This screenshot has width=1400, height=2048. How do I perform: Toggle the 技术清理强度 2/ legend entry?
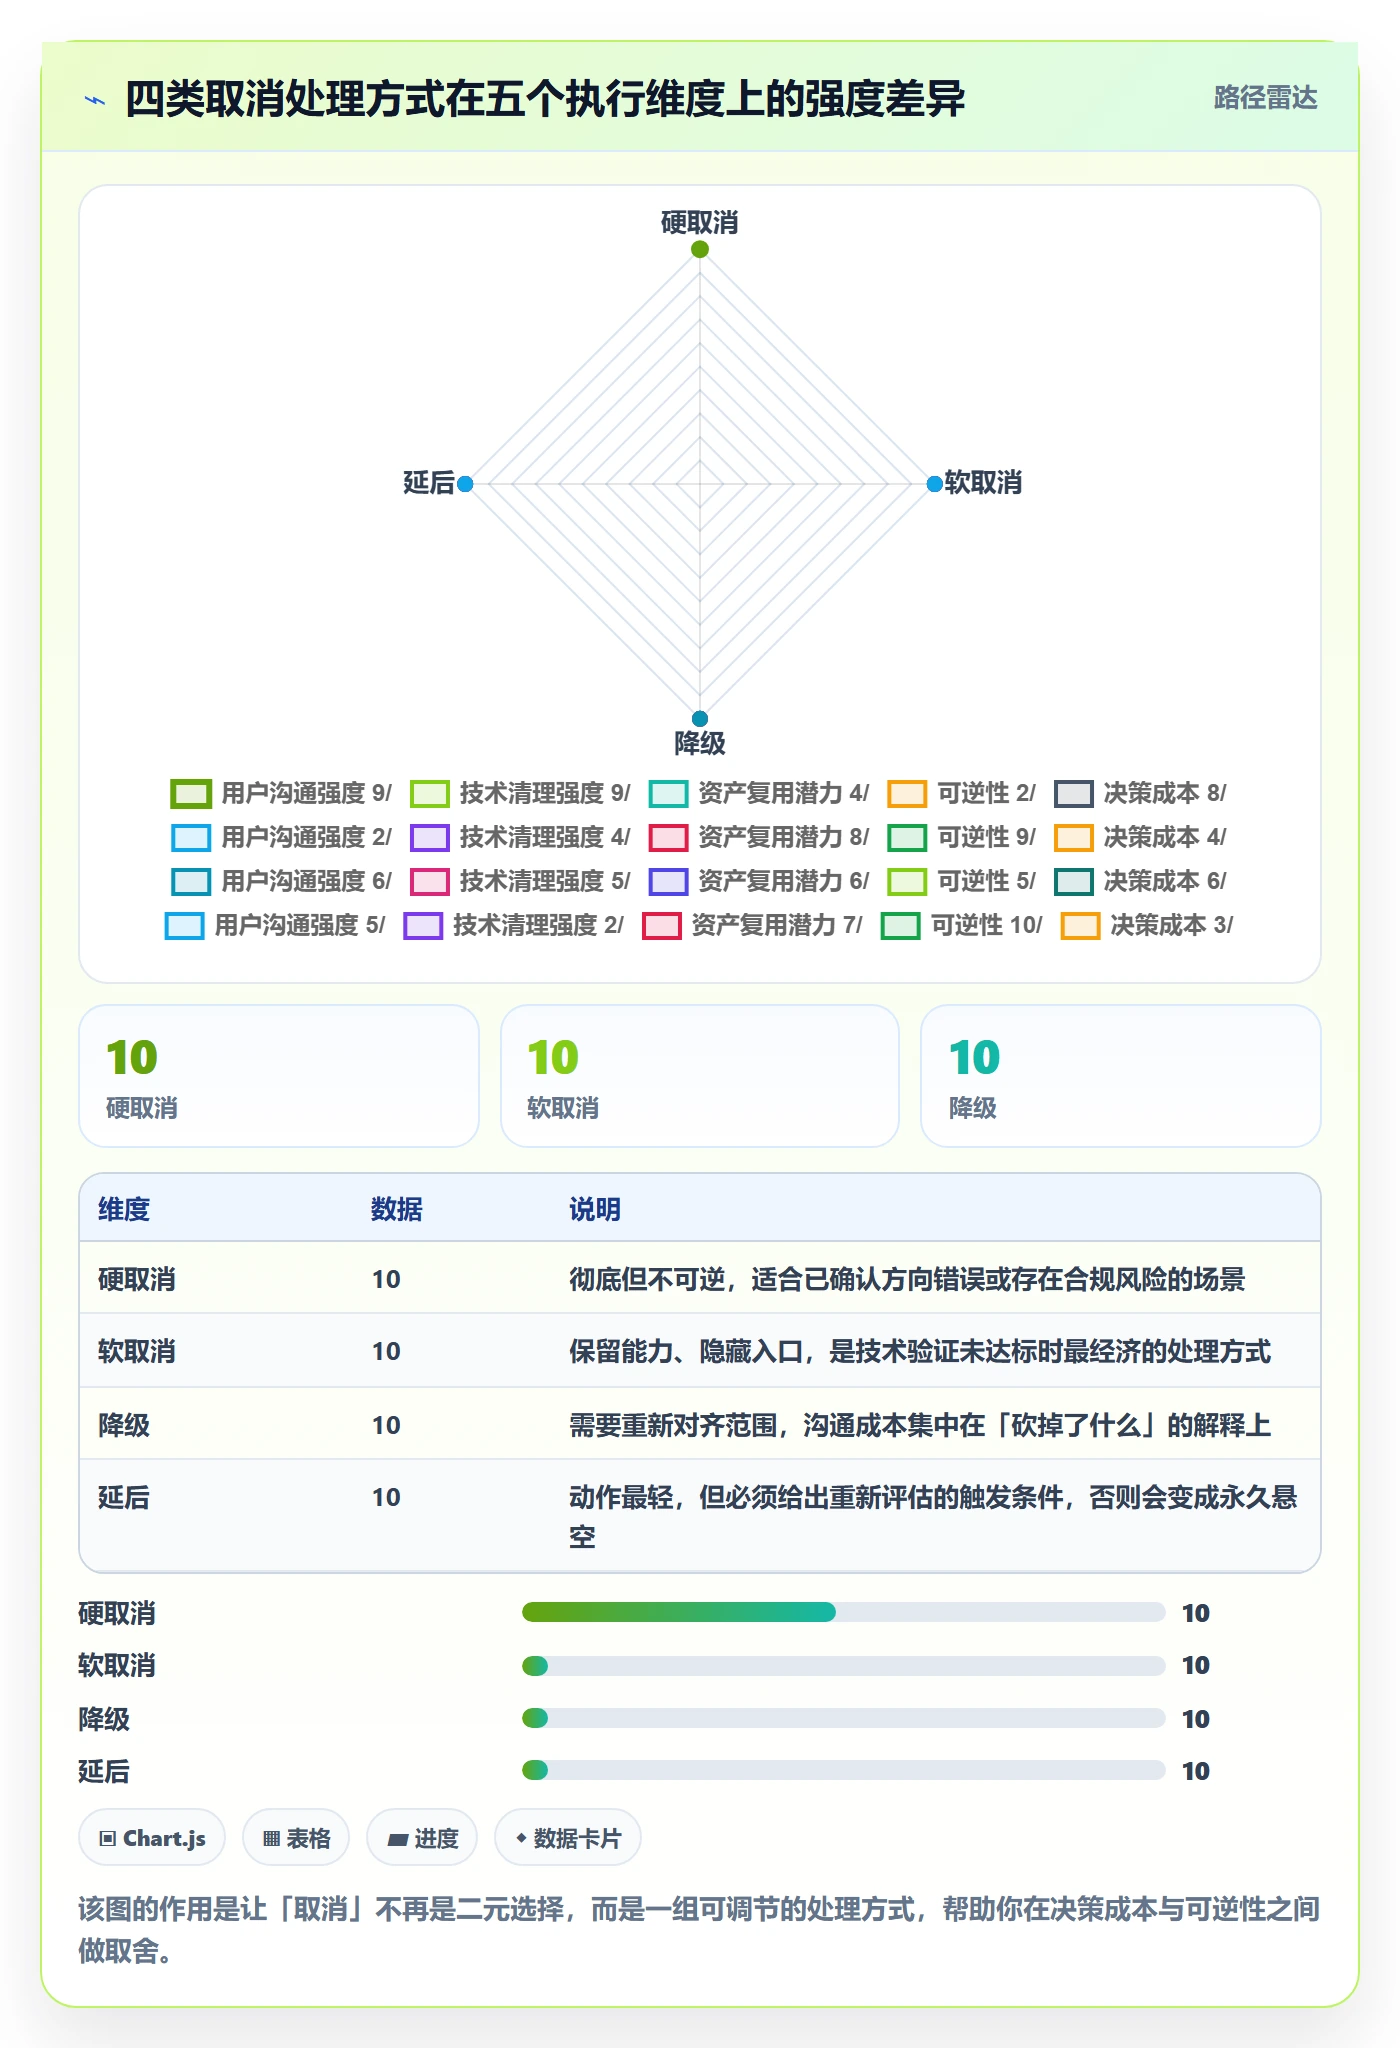(x=514, y=925)
